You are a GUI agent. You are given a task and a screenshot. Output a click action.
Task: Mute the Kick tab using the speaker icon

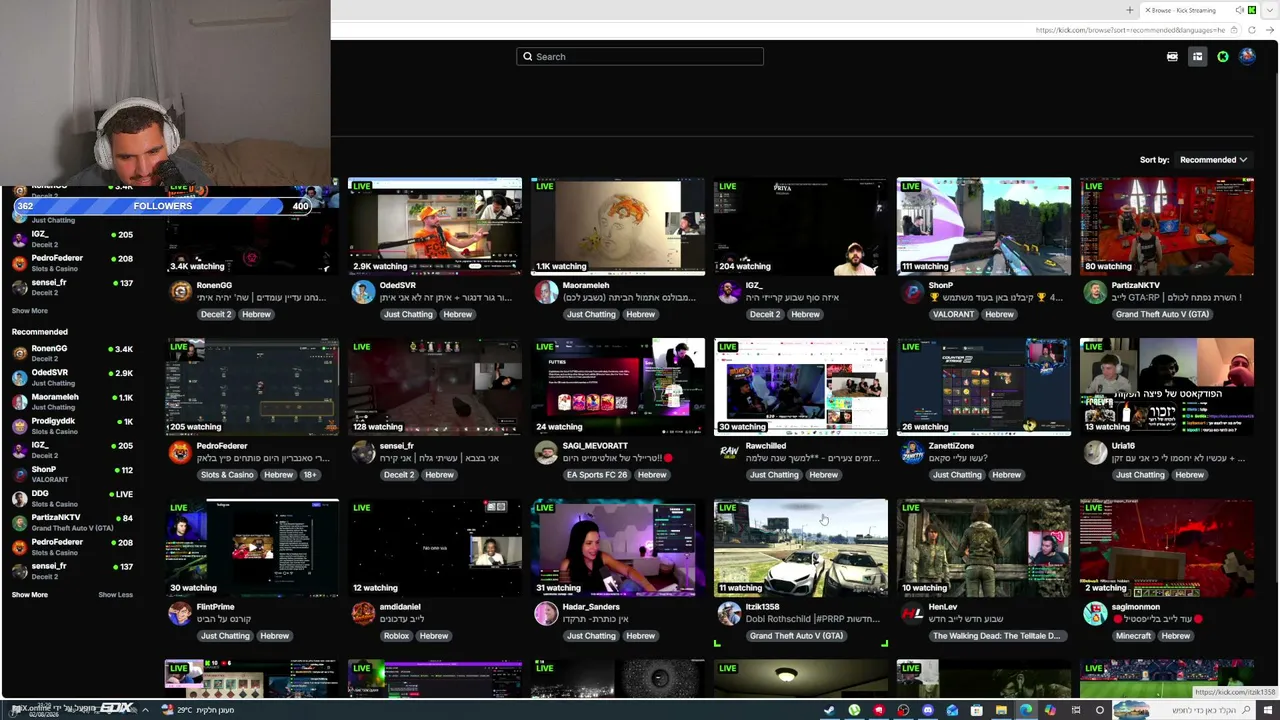[x=1239, y=10]
